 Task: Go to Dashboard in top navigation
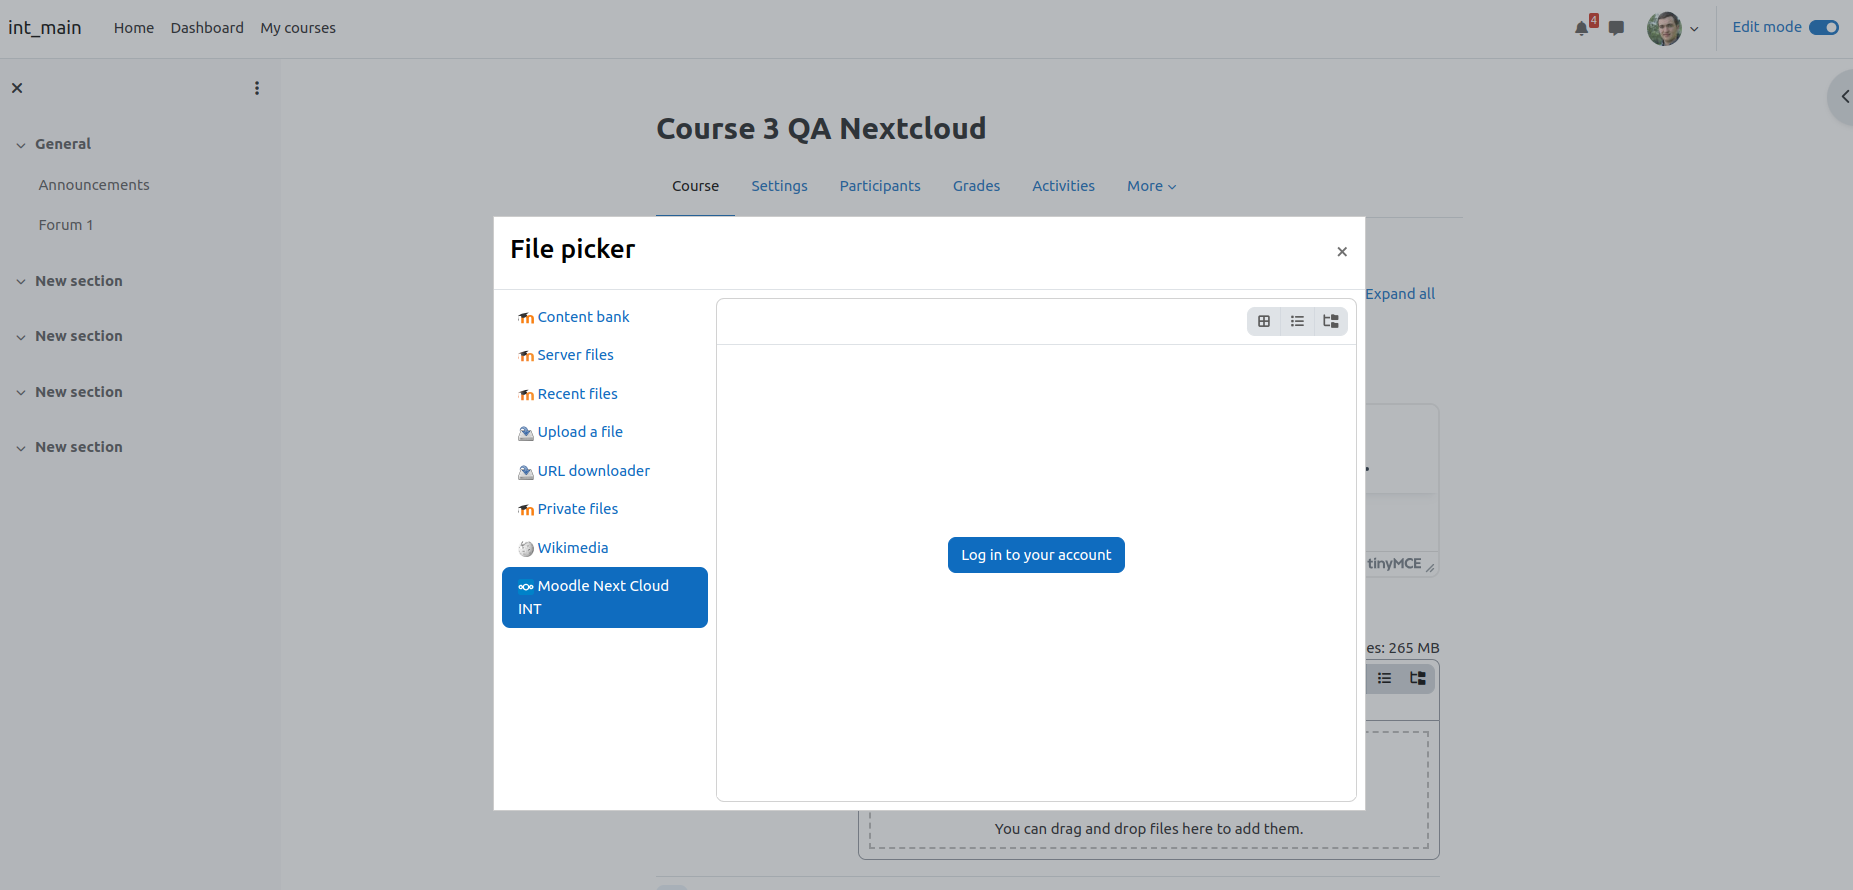pos(207,28)
